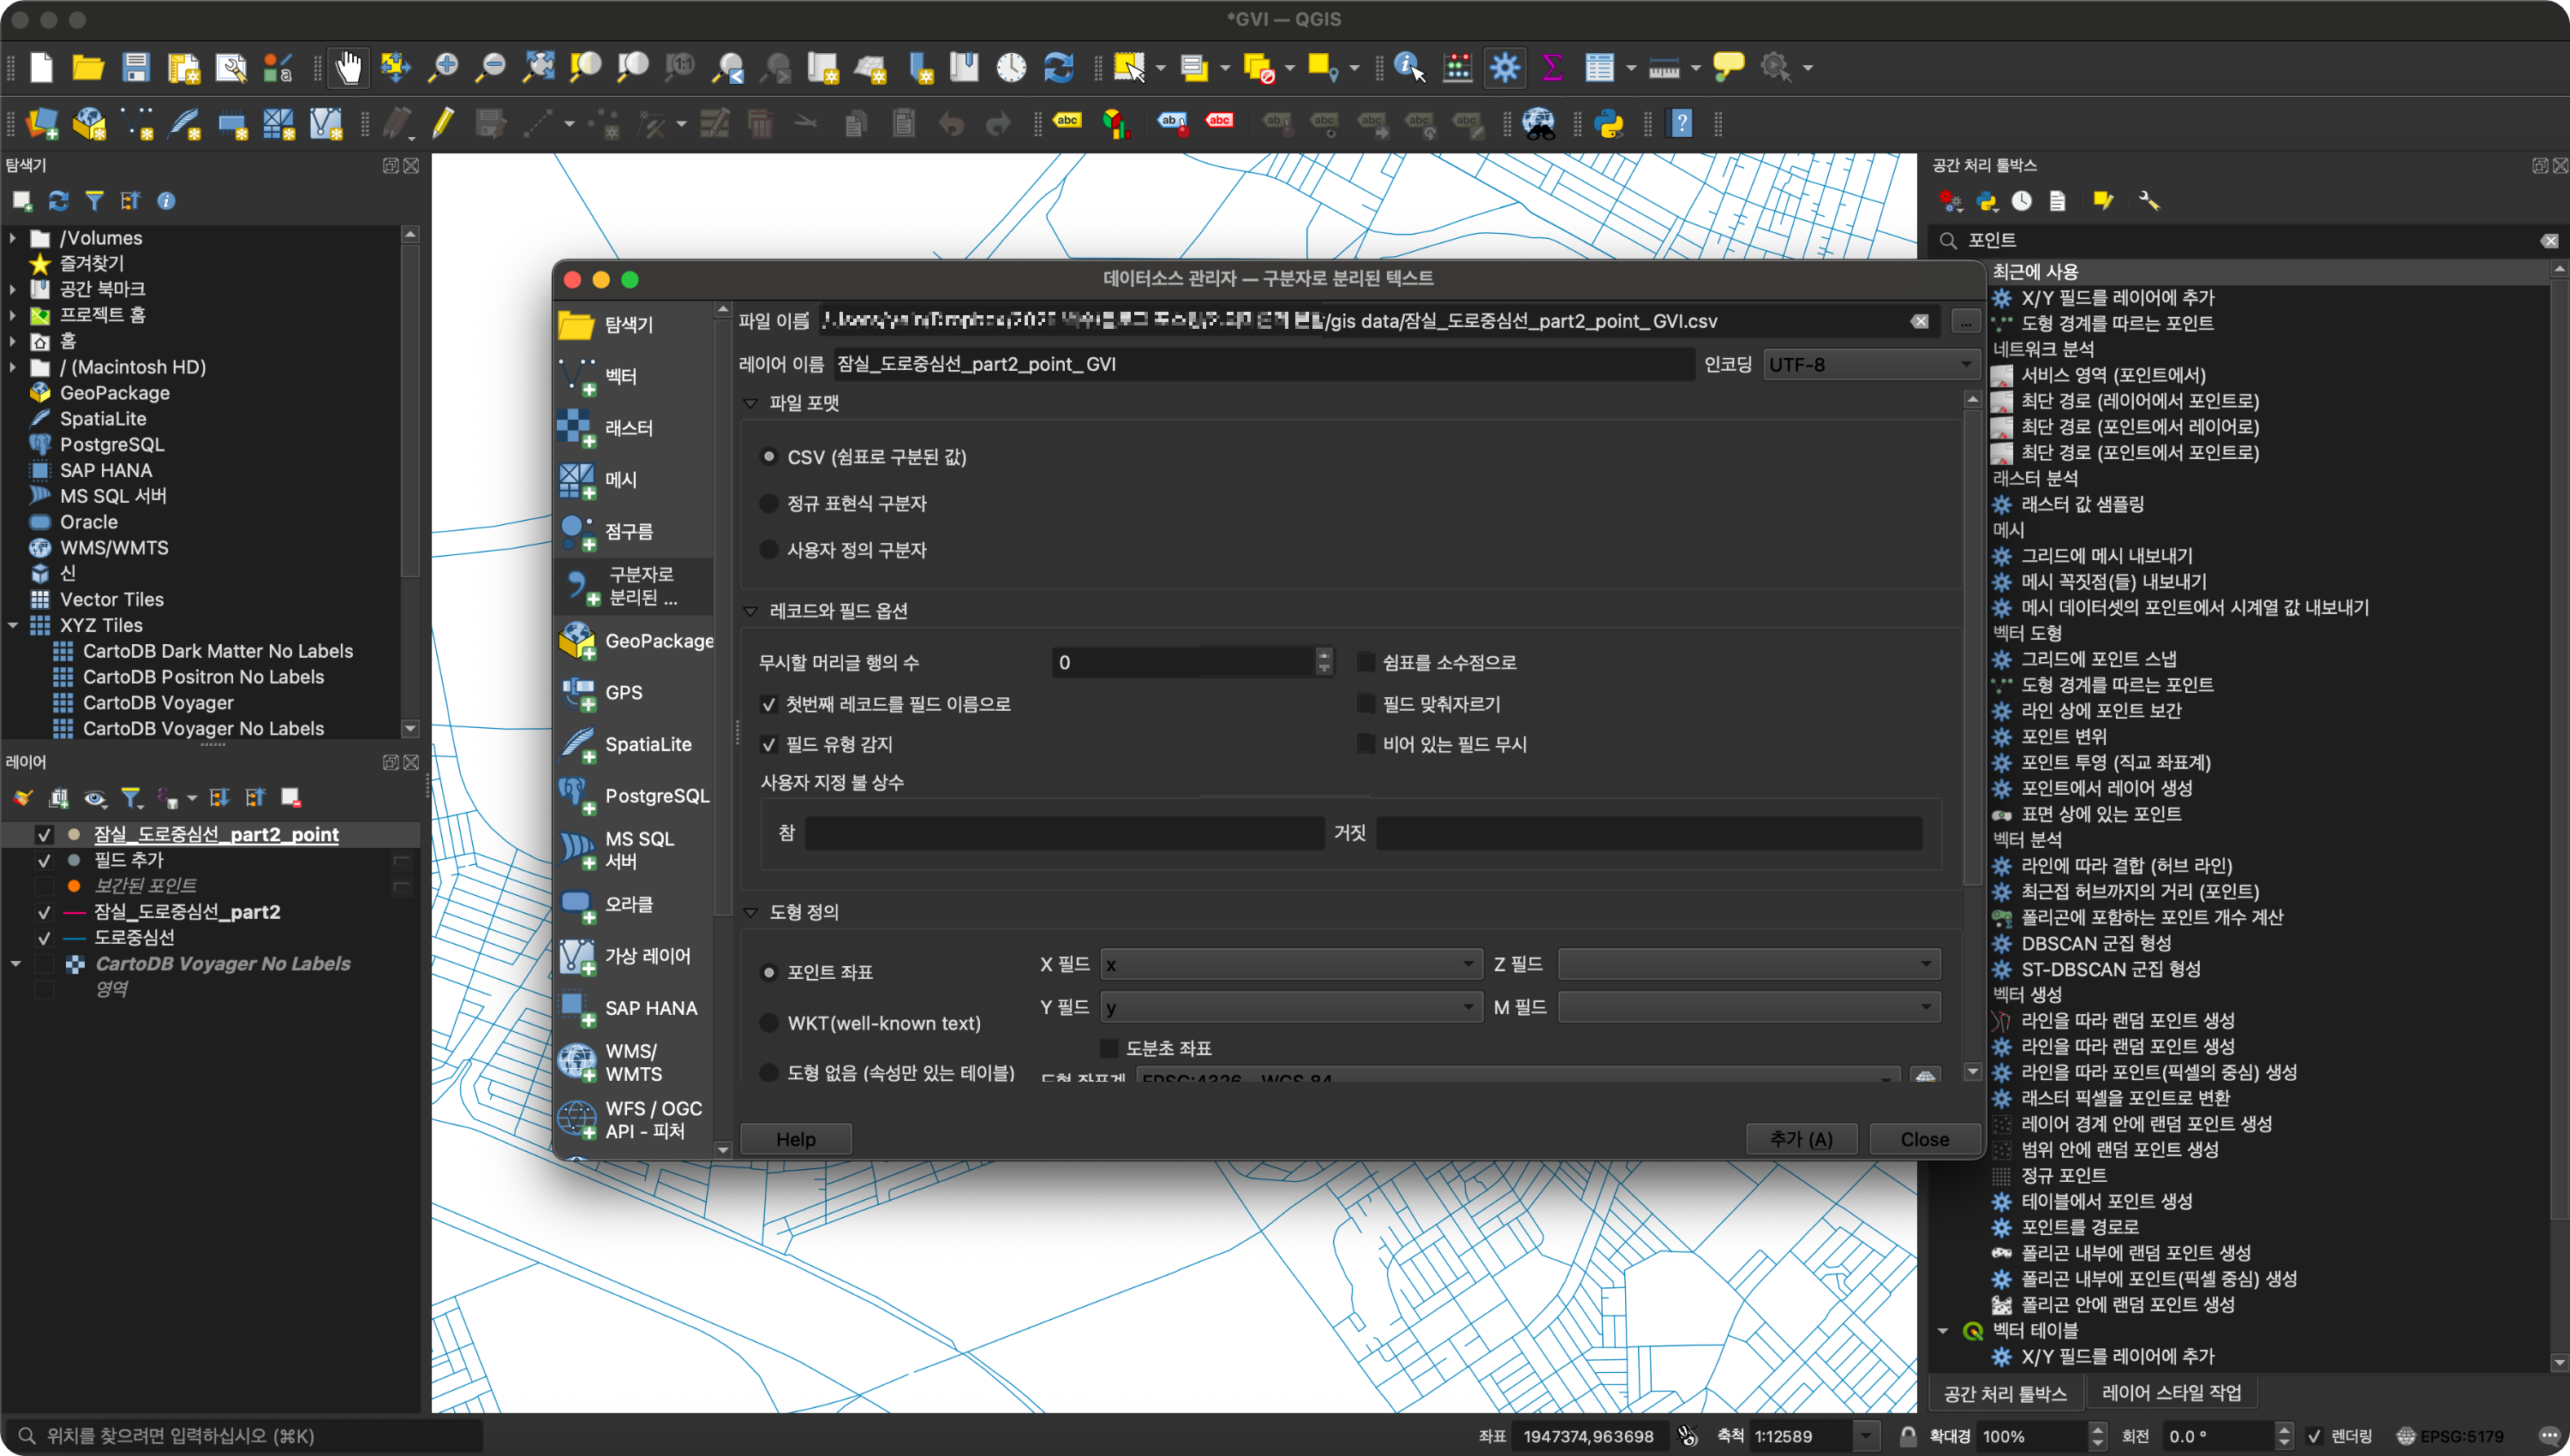2570x1456 pixels.
Task: Toggle the 필드 유형 감지 checkbox
Action: (769, 744)
